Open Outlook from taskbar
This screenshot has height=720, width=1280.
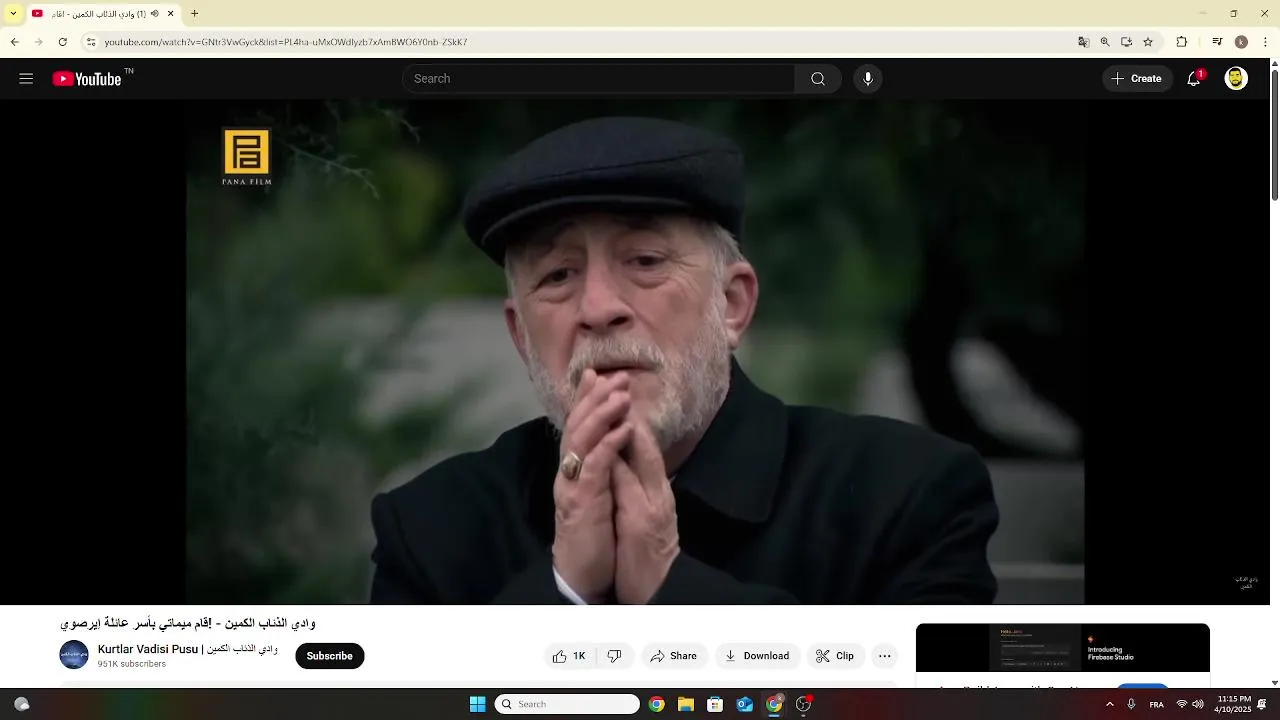click(744, 704)
